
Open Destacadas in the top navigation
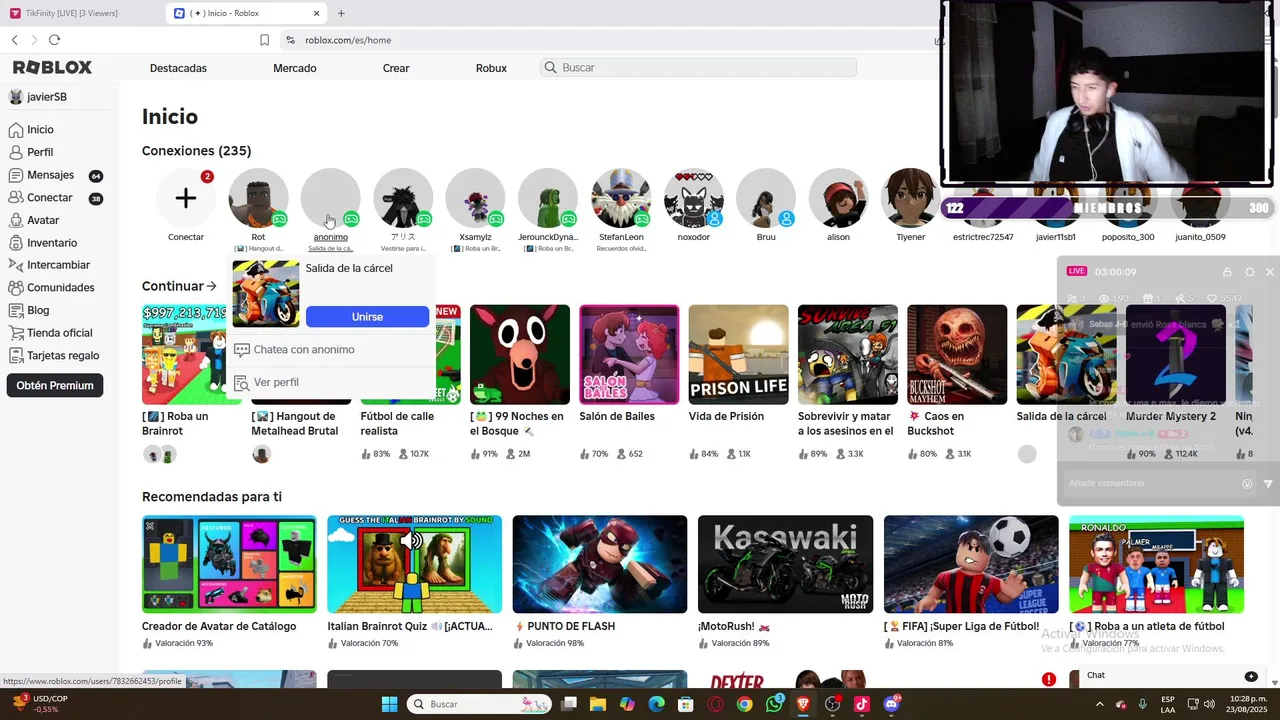(x=178, y=68)
